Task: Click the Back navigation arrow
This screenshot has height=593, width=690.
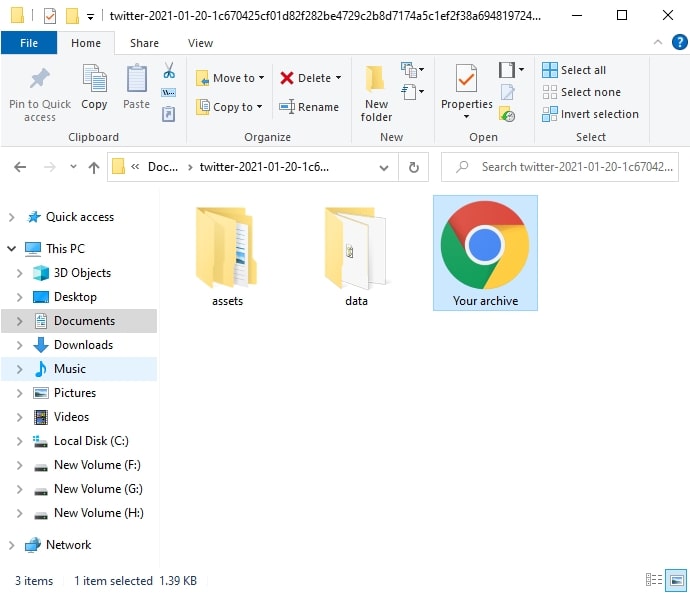Action: point(20,167)
